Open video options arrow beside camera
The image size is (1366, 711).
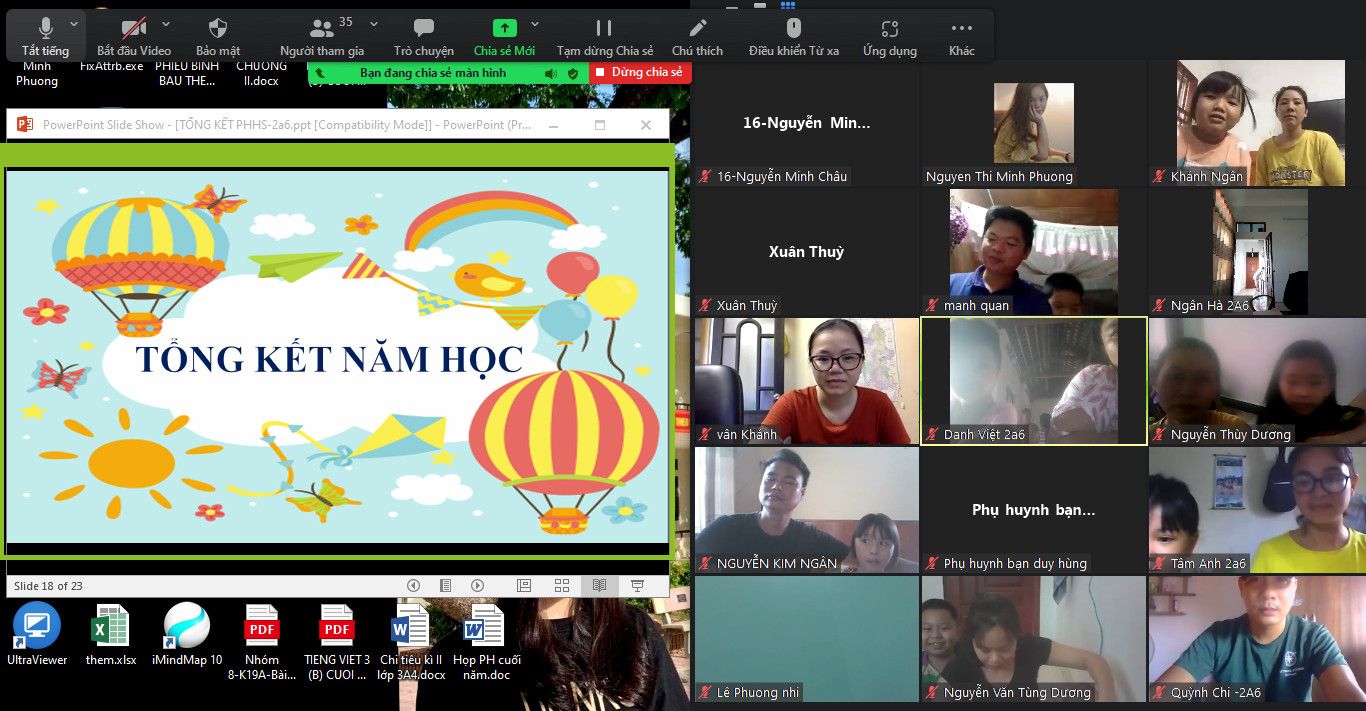coord(166,24)
